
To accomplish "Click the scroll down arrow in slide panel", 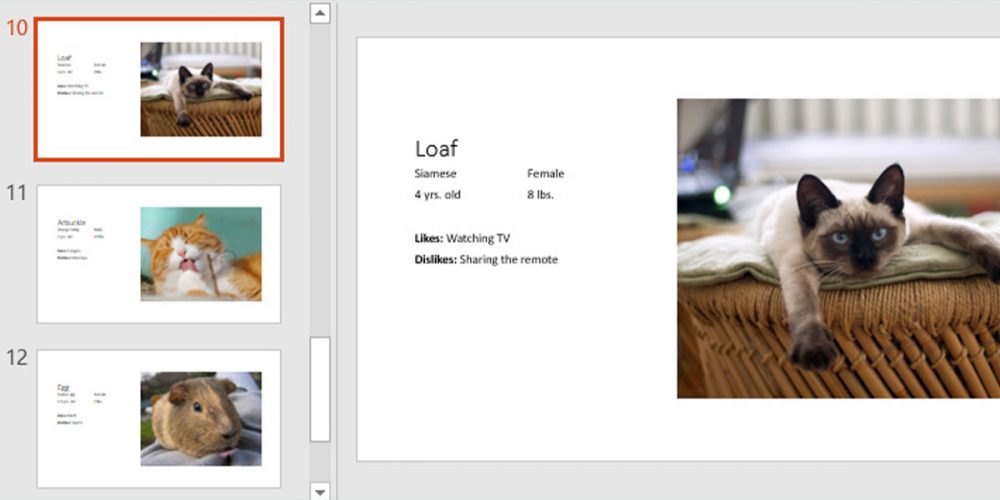I will coord(320,490).
